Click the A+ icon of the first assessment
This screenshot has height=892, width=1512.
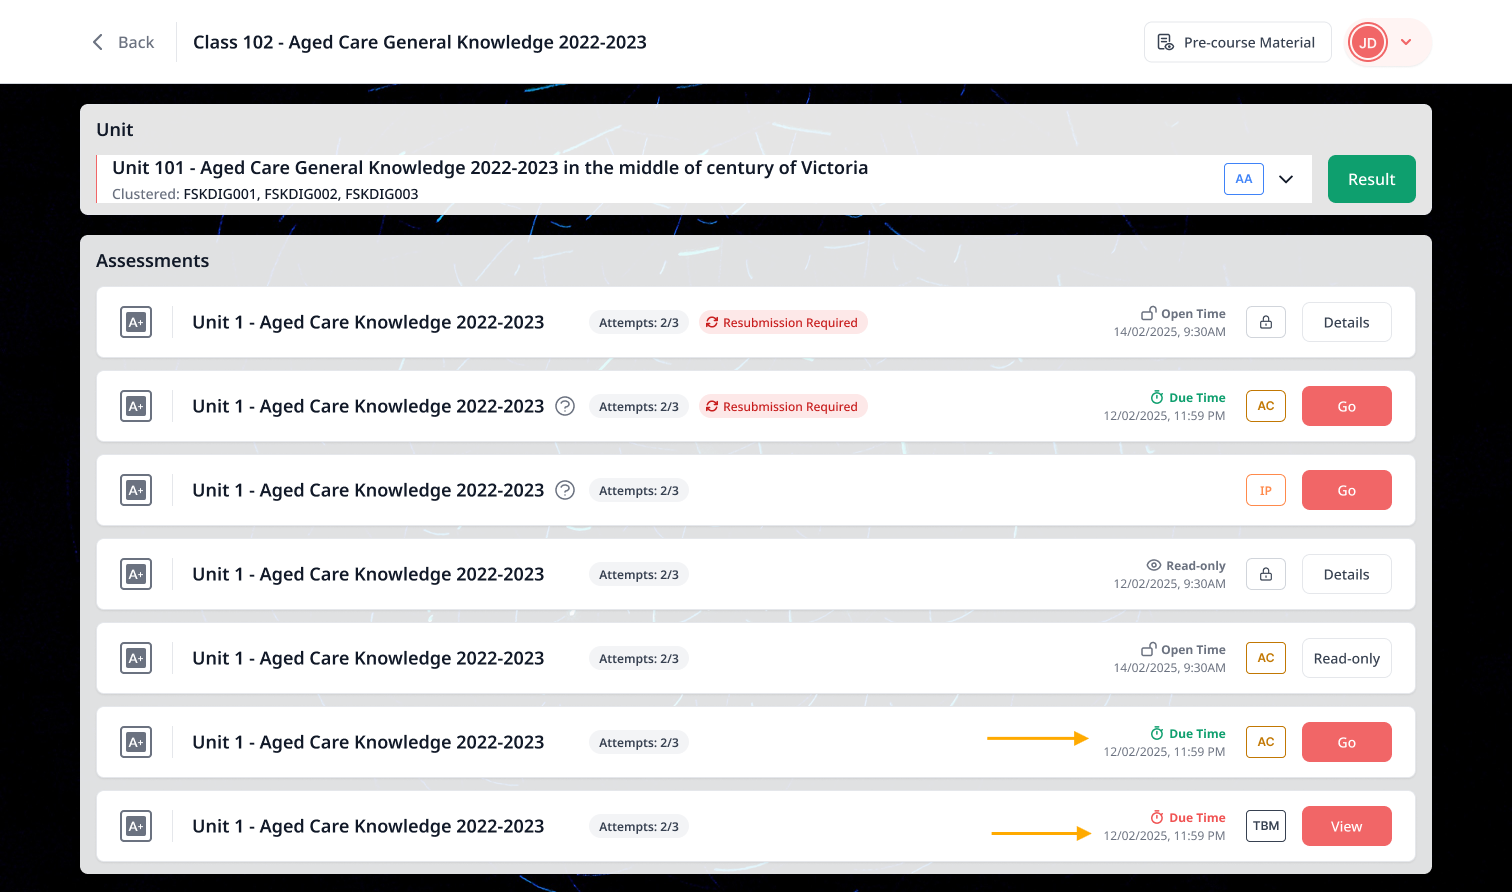[x=136, y=322]
